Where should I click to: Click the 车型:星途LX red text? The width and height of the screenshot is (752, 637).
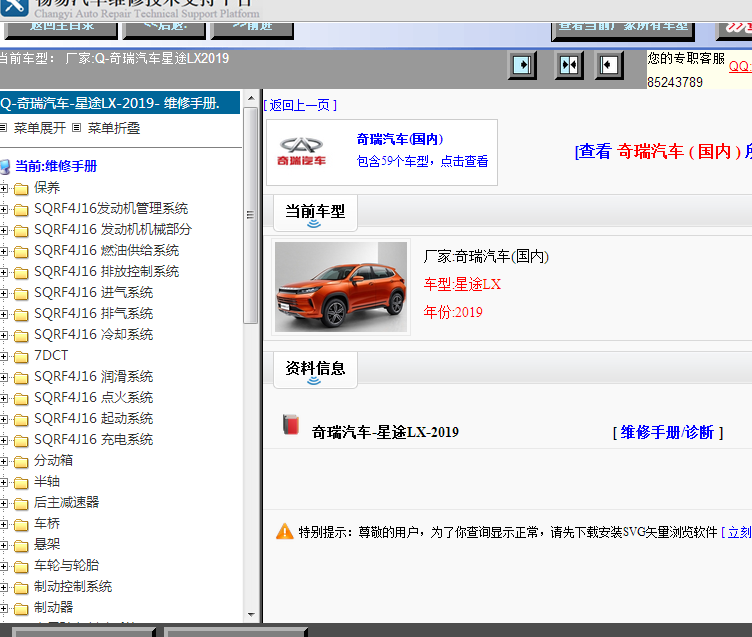(x=462, y=284)
